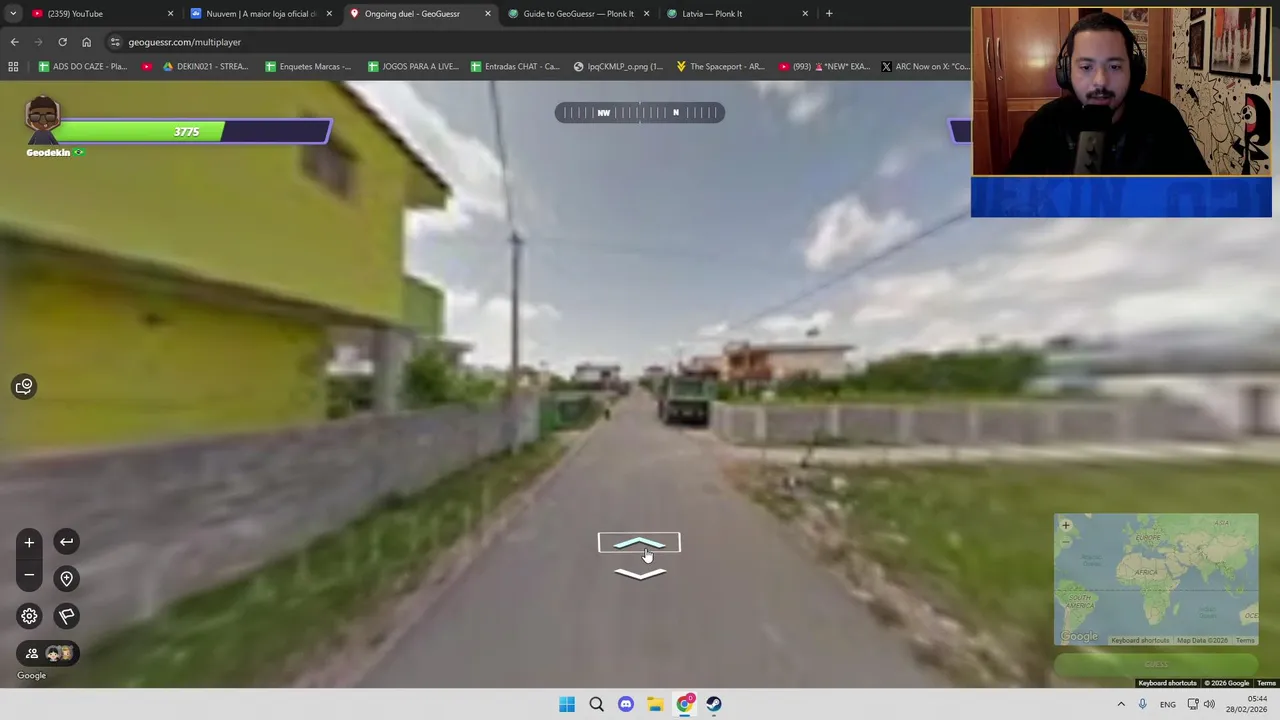Open lpqCKMLP_o.png bookmark

pyautogui.click(x=617, y=67)
